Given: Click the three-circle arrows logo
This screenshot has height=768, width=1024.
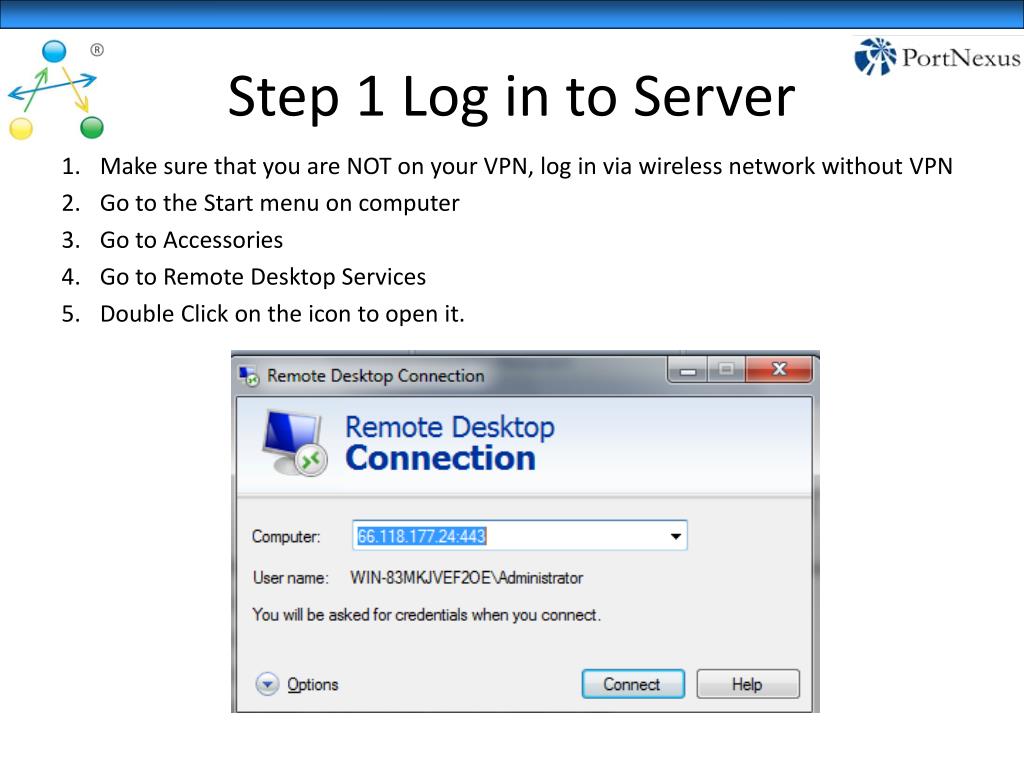Looking at the screenshot, I should pos(56,89).
